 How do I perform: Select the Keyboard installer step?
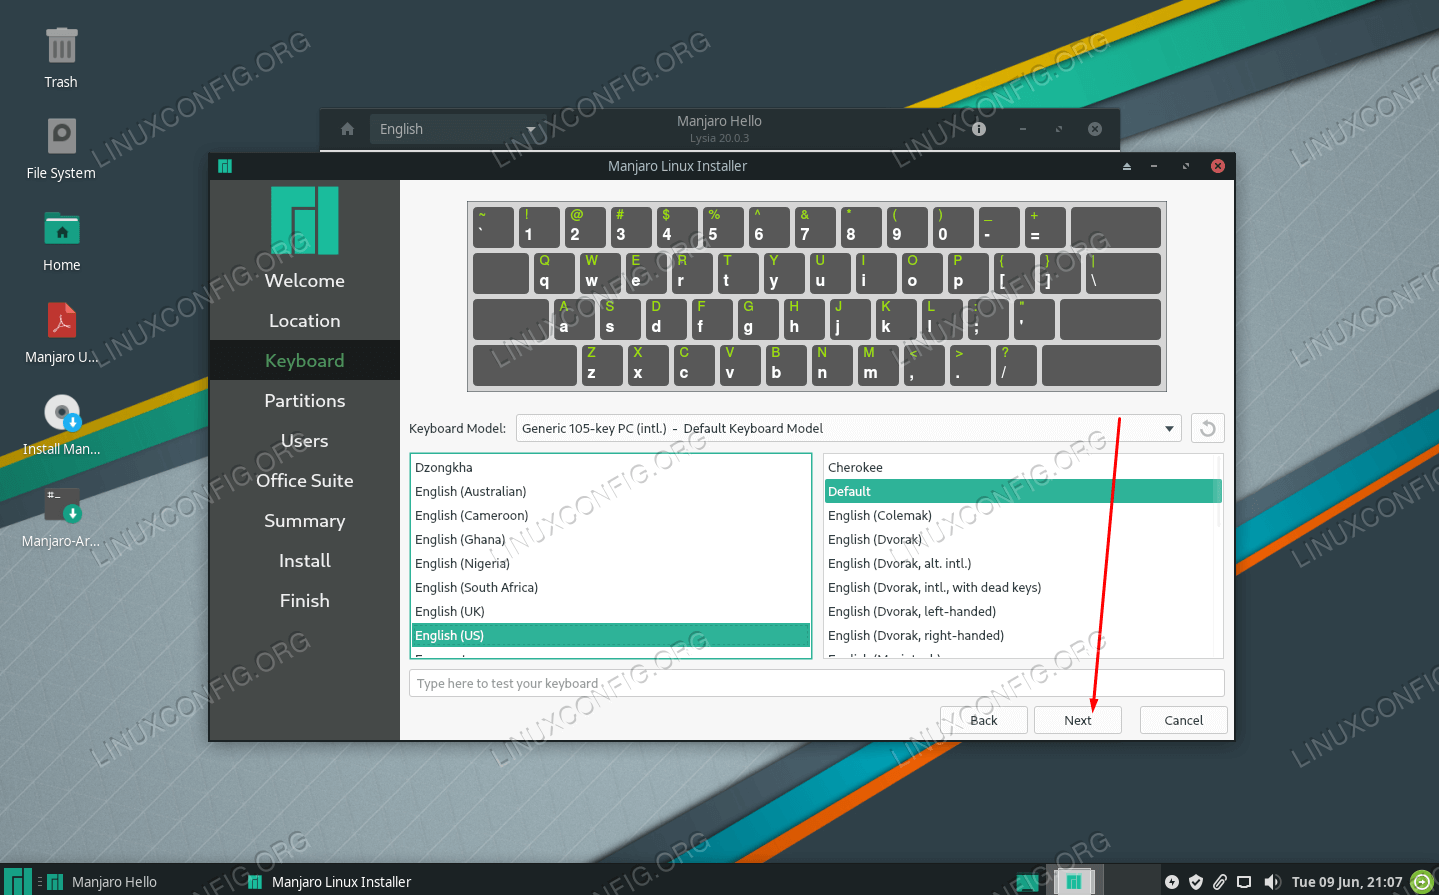[305, 361]
